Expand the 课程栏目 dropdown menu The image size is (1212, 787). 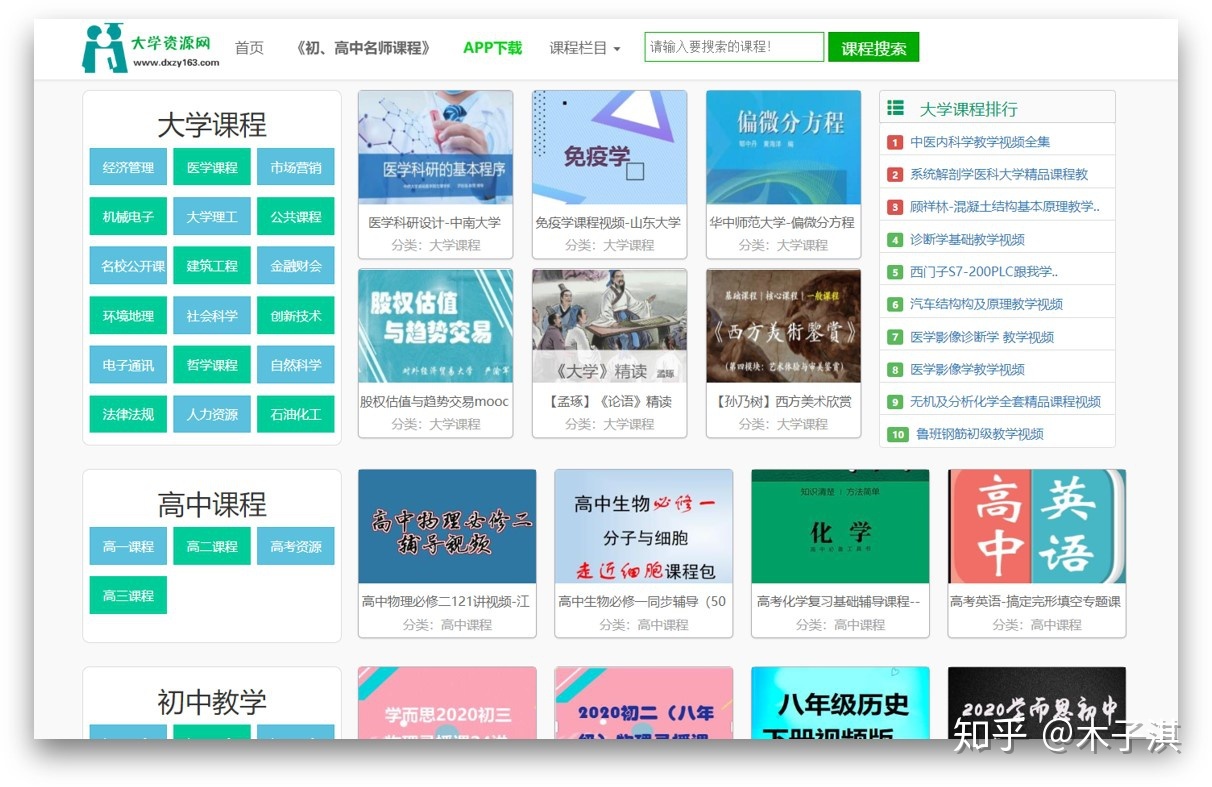click(x=585, y=48)
